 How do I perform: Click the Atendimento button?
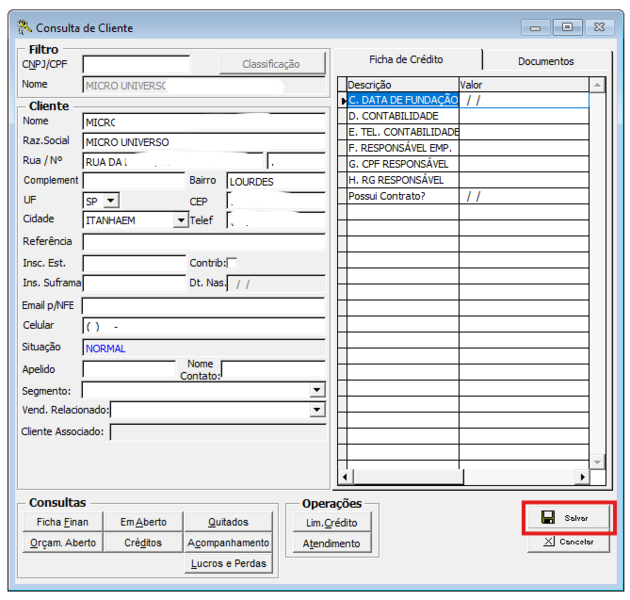pos(332,543)
